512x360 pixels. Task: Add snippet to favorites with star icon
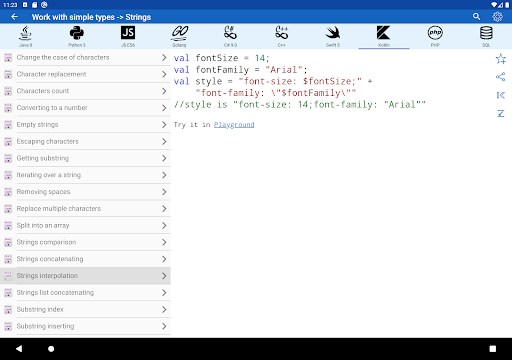point(501,59)
